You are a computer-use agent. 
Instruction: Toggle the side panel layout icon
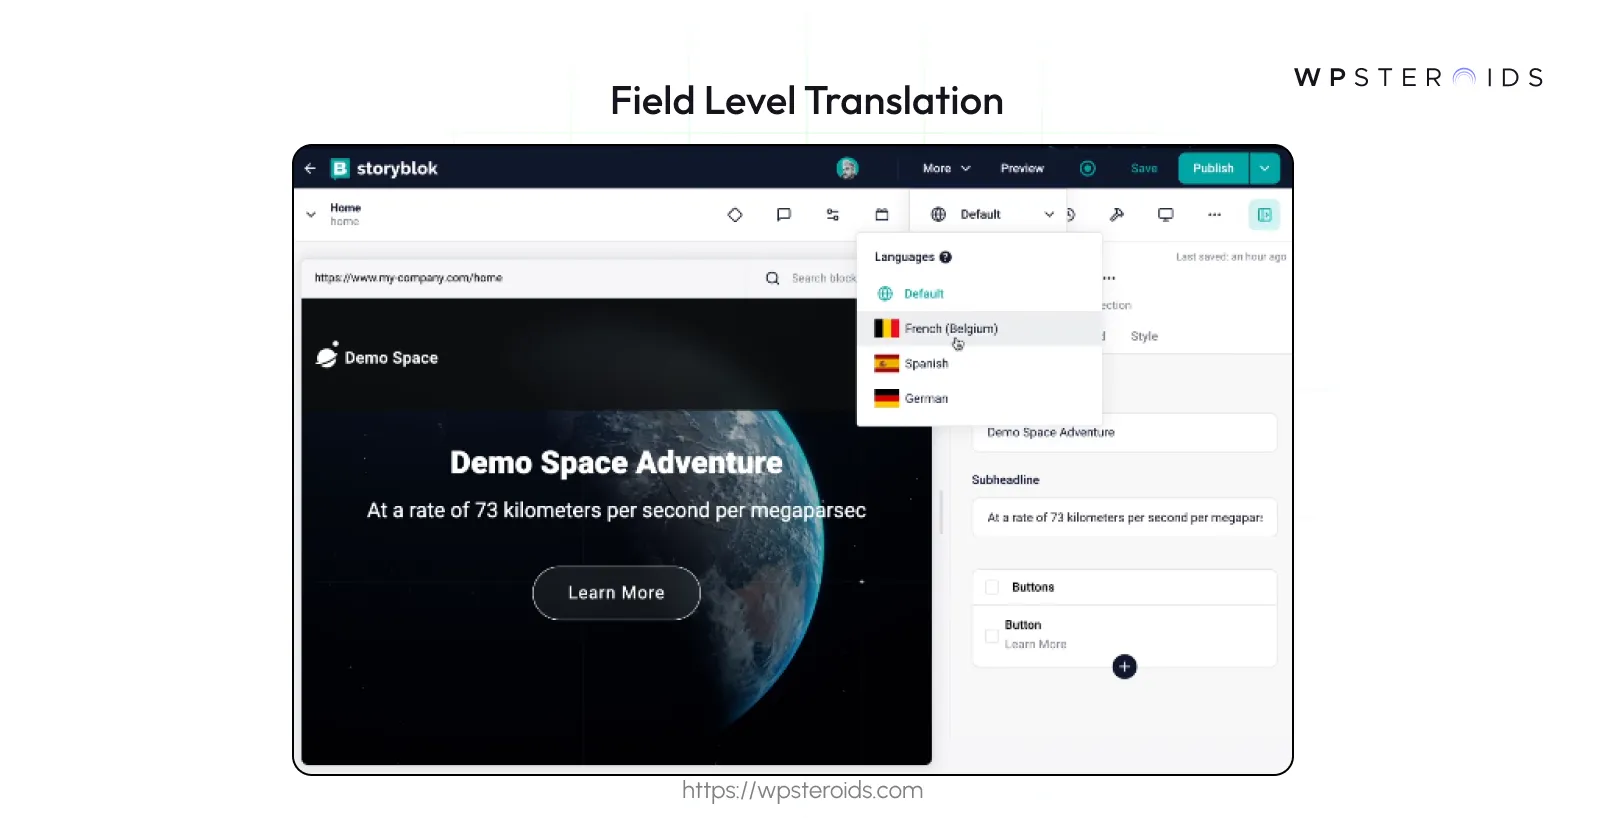[1264, 215]
